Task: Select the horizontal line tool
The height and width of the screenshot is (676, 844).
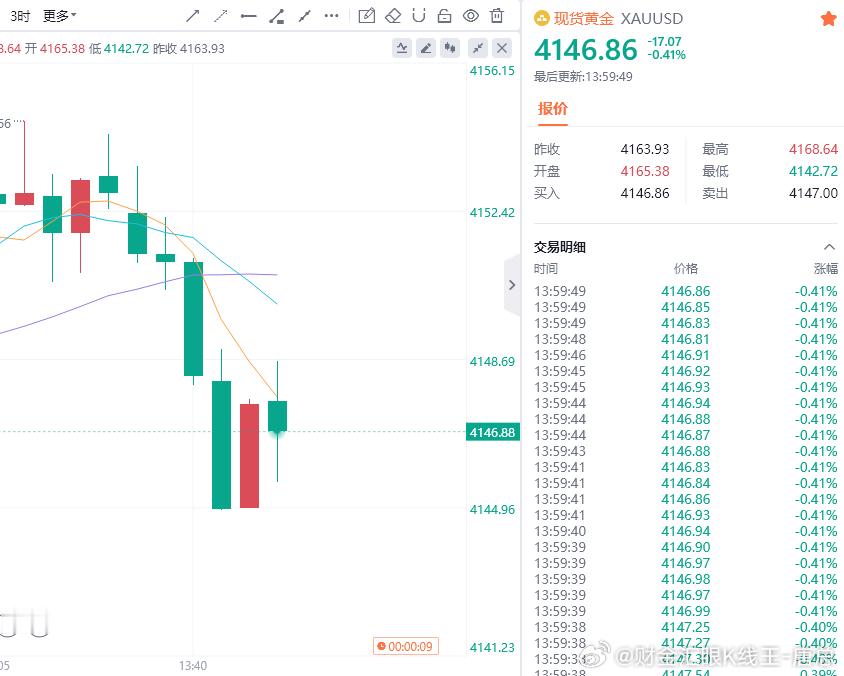Action: click(x=249, y=15)
